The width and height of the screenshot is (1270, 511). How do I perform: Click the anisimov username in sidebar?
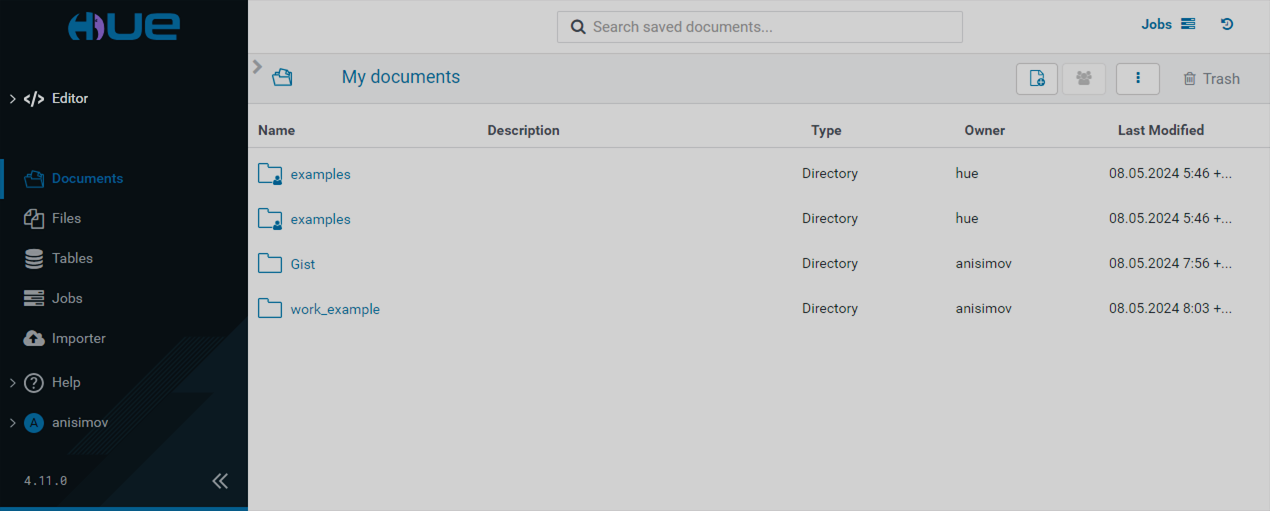(x=80, y=423)
